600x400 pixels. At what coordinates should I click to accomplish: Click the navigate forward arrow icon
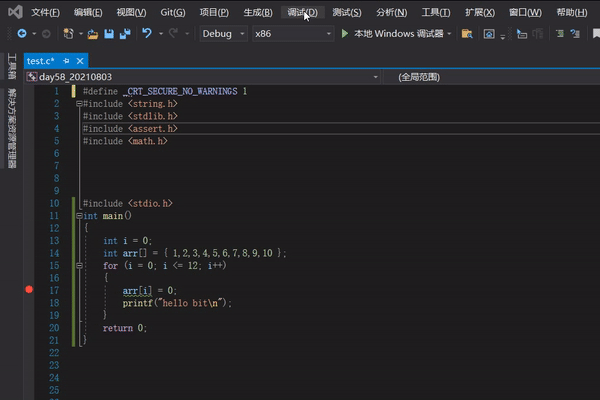tap(46, 34)
